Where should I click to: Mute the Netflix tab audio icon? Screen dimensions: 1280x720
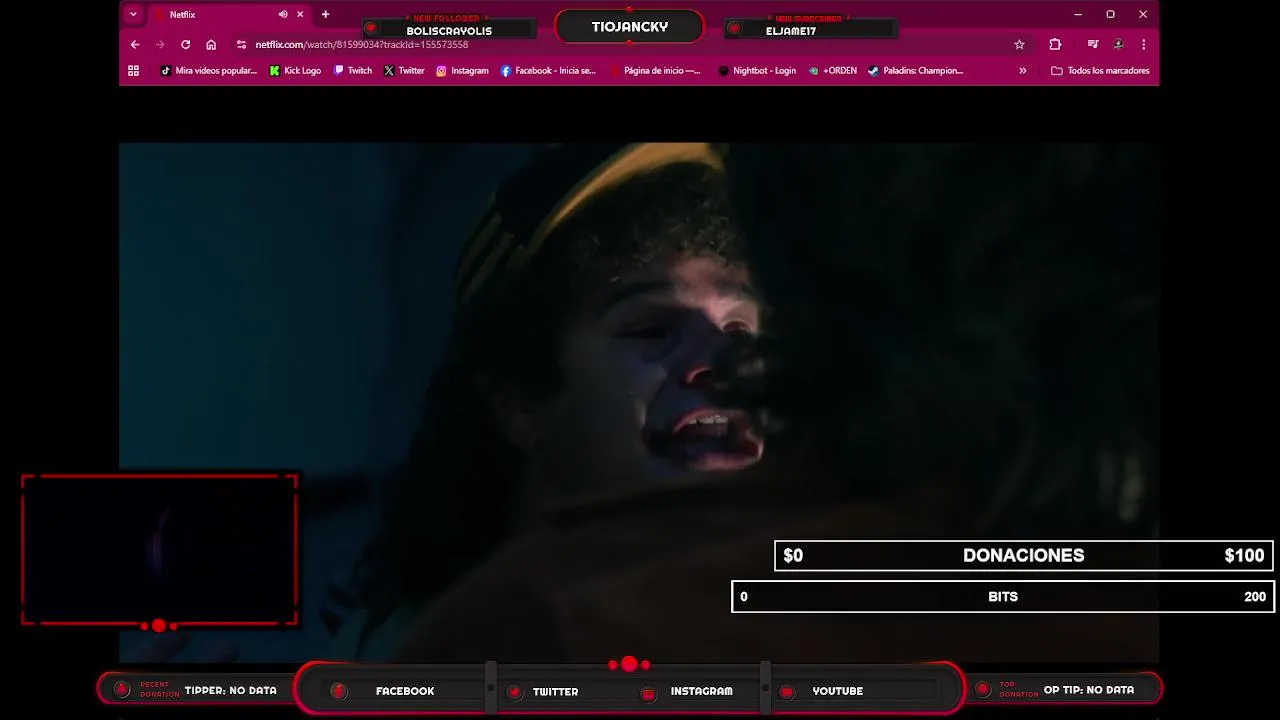283,15
